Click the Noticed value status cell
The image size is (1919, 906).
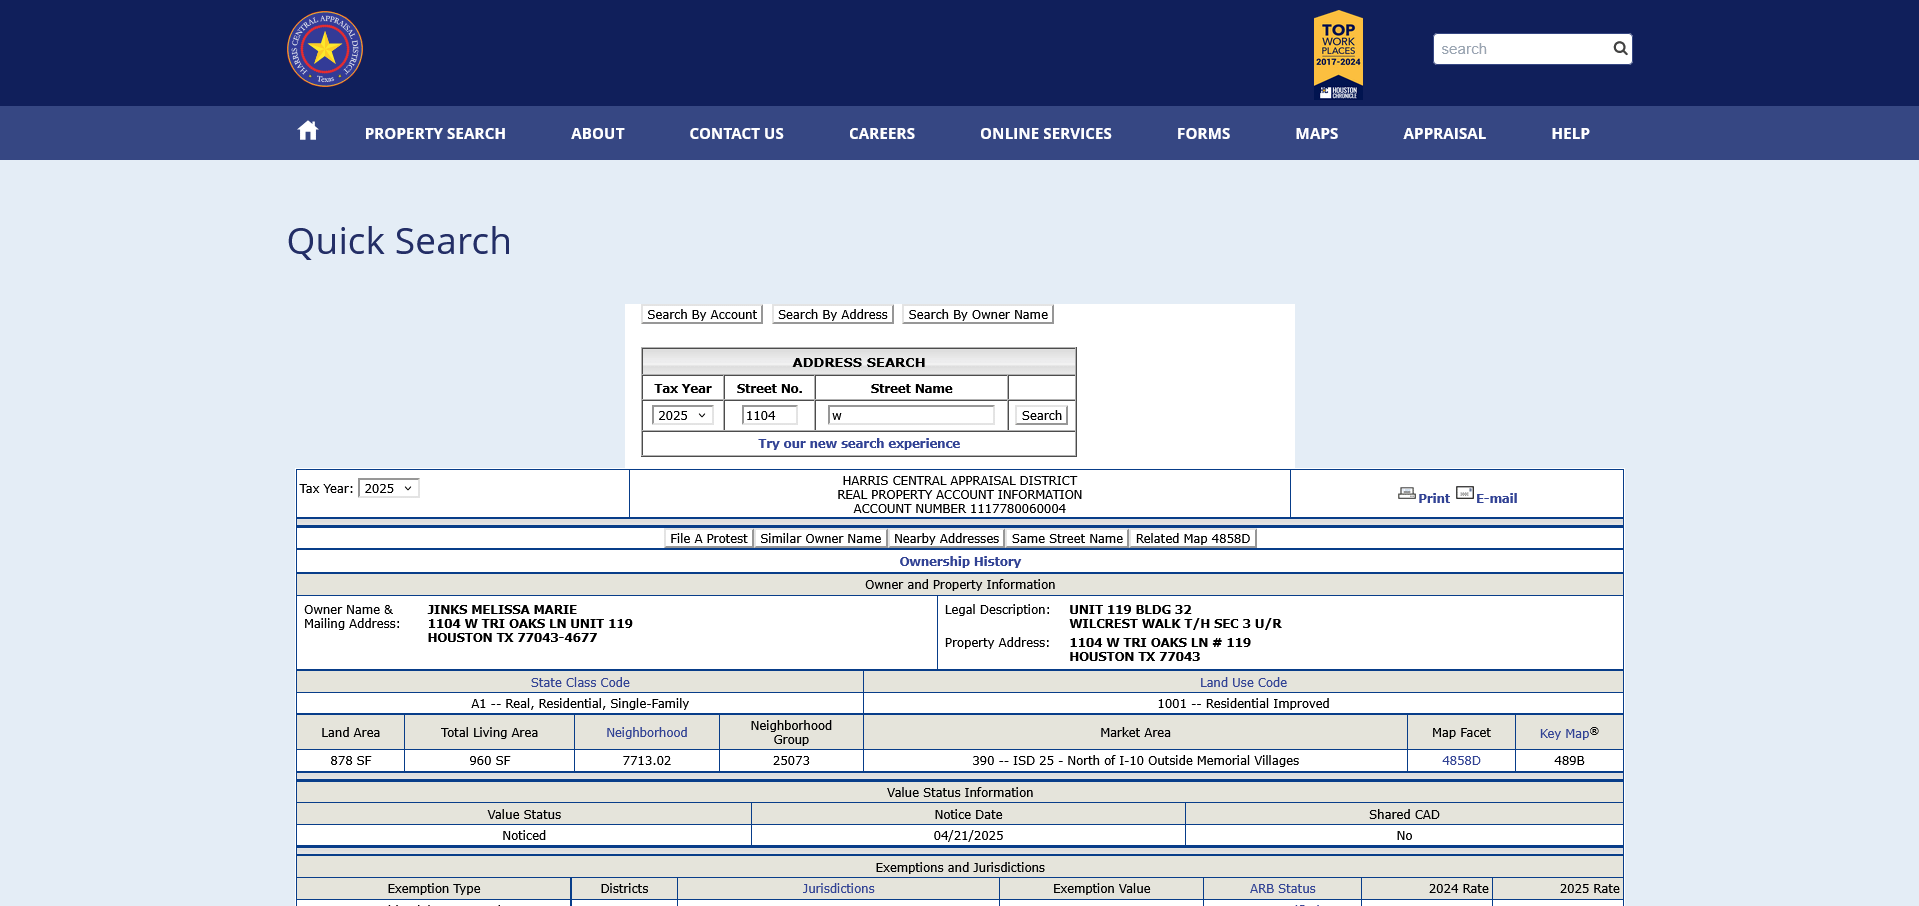pyautogui.click(x=524, y=835)
